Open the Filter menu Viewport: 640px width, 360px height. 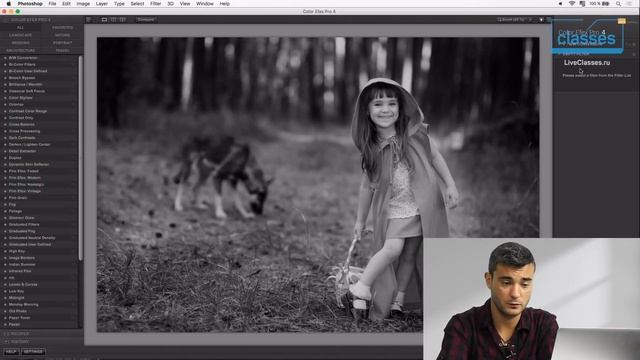(x=155, y=4)
